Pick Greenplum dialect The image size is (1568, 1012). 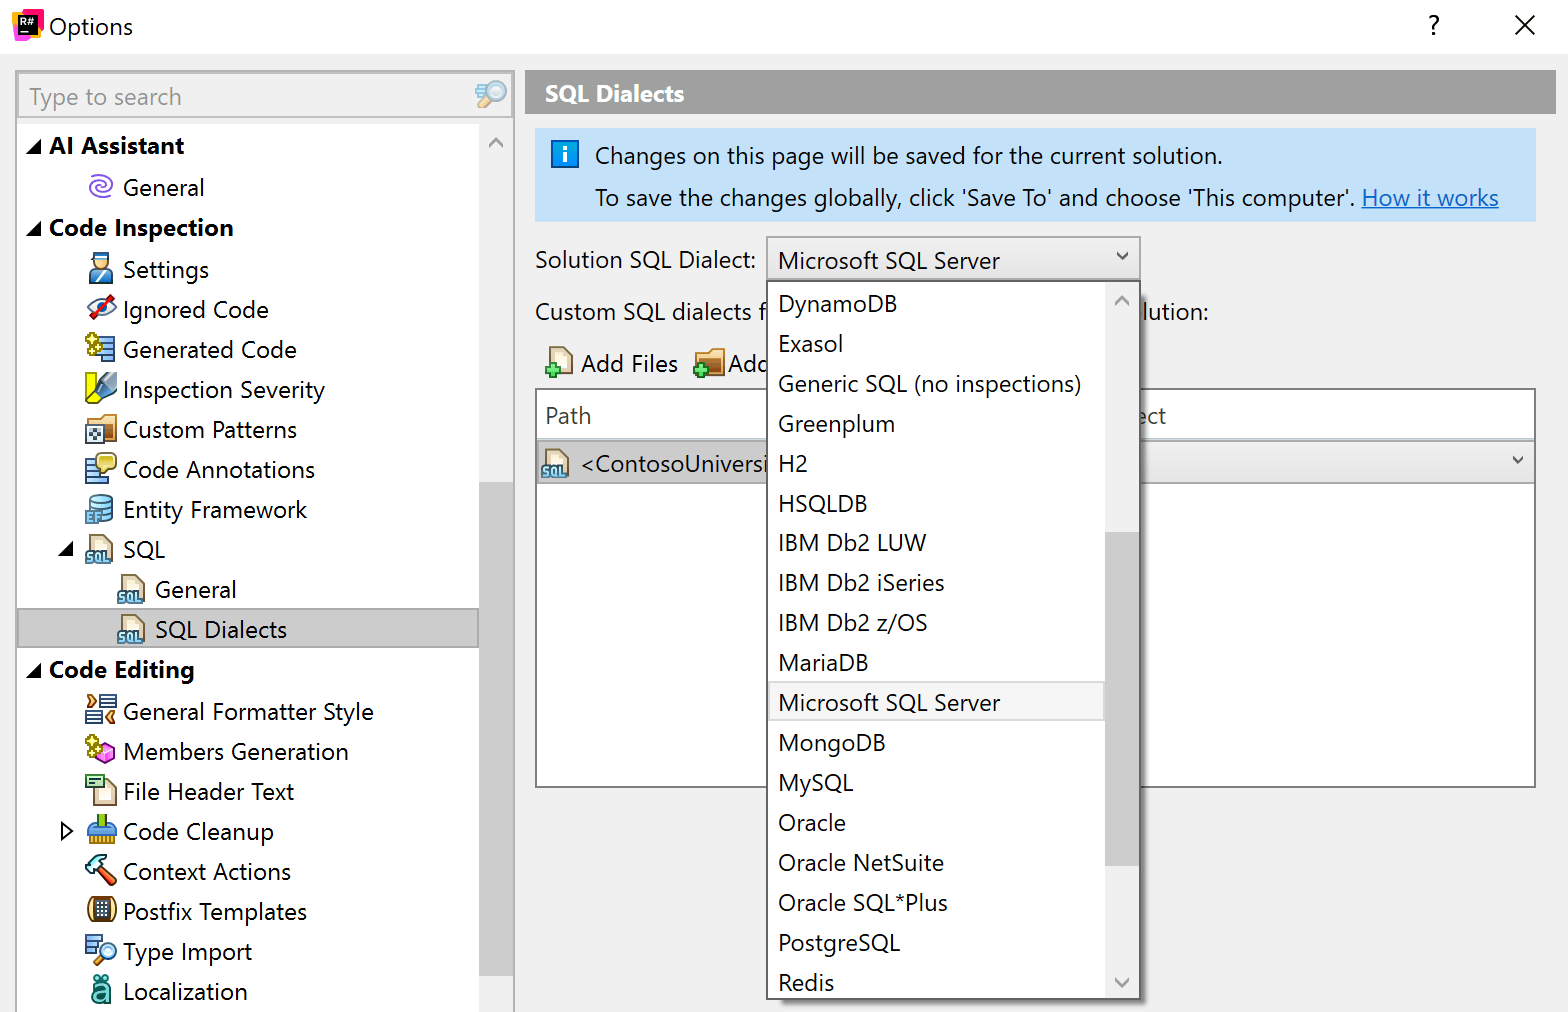[x=936, y=424]
